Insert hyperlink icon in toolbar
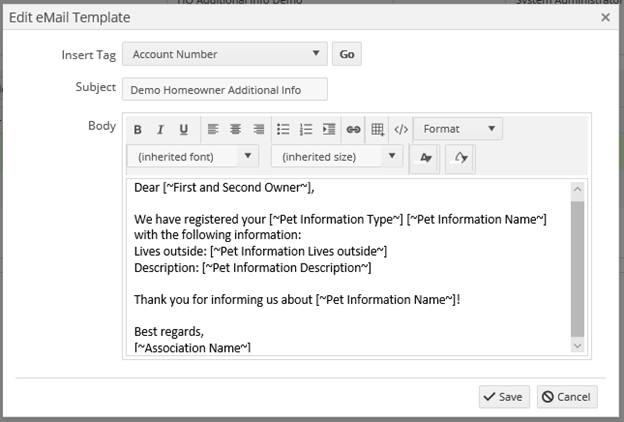 353,129
